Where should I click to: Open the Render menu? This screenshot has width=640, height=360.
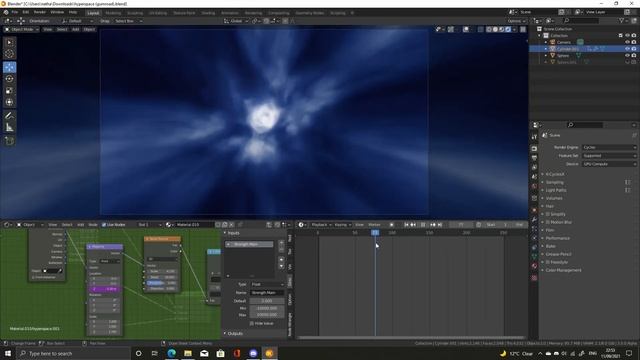(x=40, y=12)
